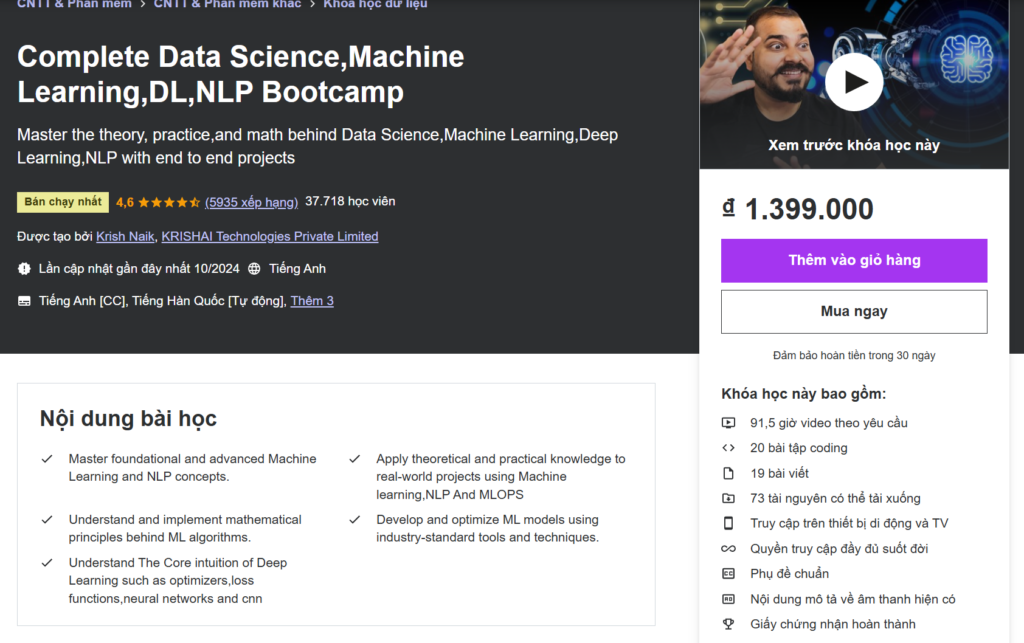Open the "CNTT & Phần mềm khác" breadcrumb

coord(227,4)
